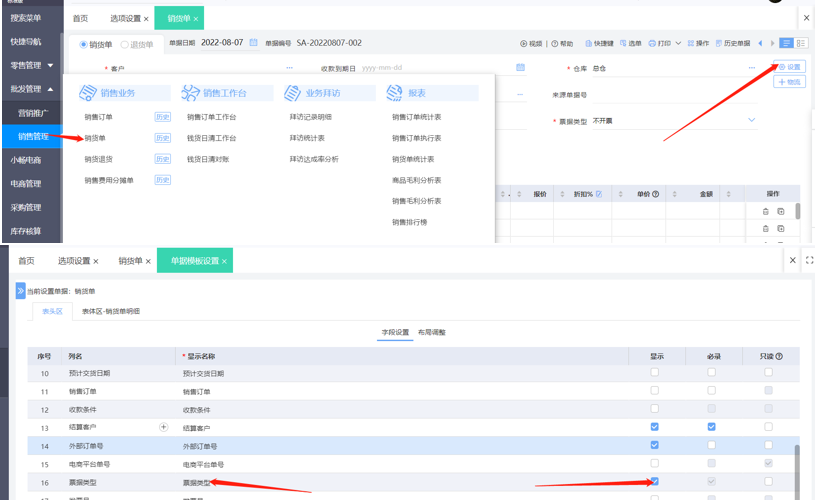Screen dimensions: 815x500
Task: Toggle 必录 checkbox for 结算客户 row
Action: point(711,427)
